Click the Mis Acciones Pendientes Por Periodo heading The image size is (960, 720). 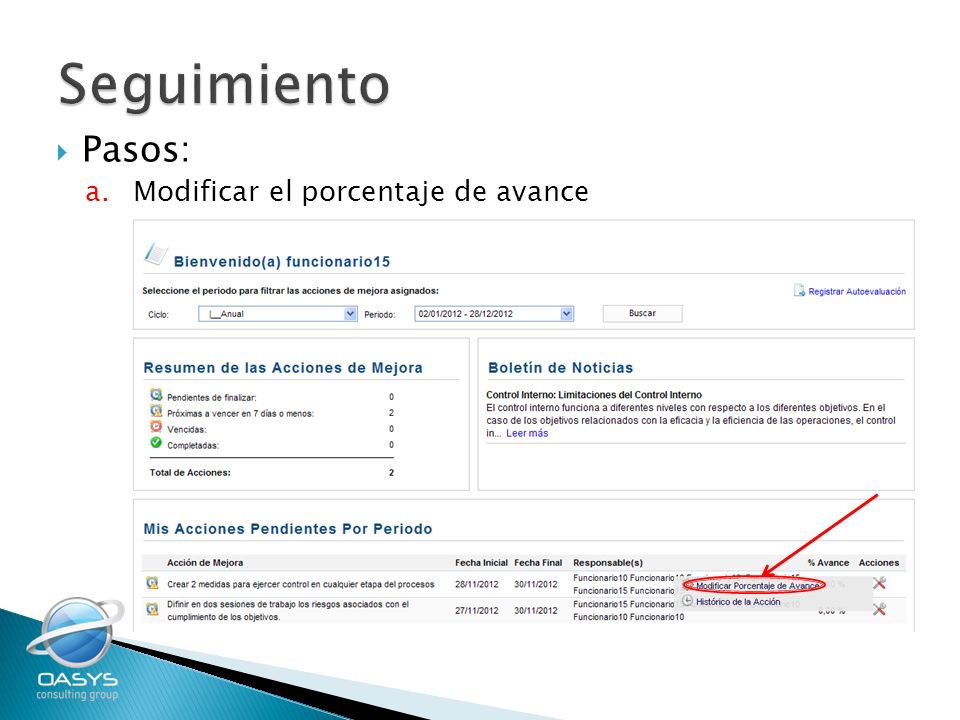(x=288, y=529)
